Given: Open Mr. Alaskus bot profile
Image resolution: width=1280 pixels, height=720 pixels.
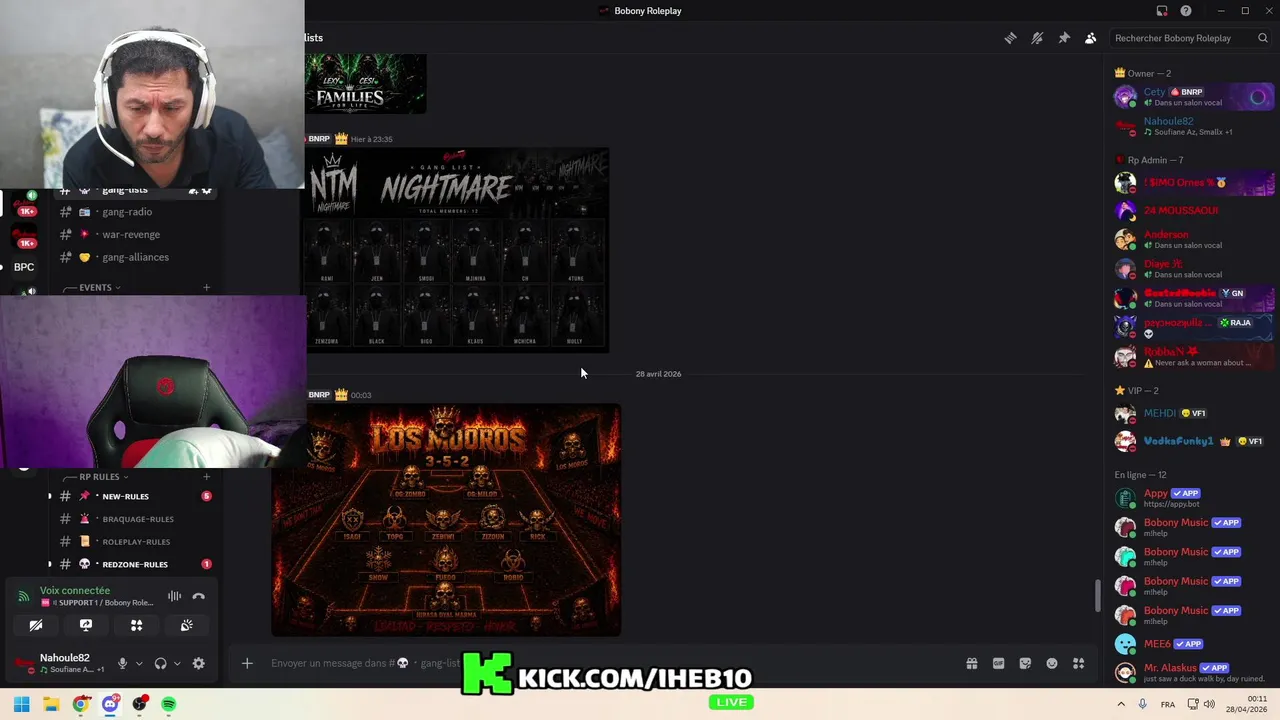Looking at the screenshot, I should click(x=1194, y=673).
